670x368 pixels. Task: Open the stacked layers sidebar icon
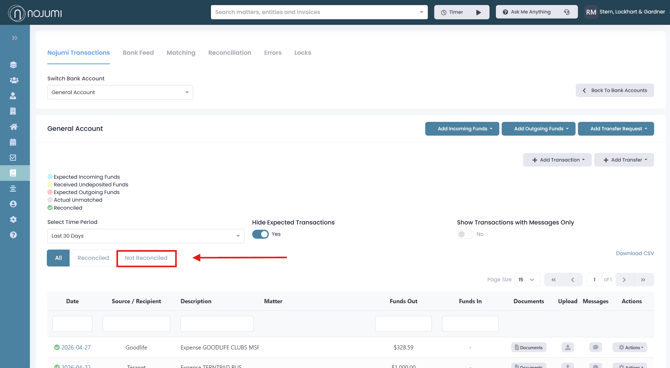tap(13, 65)
